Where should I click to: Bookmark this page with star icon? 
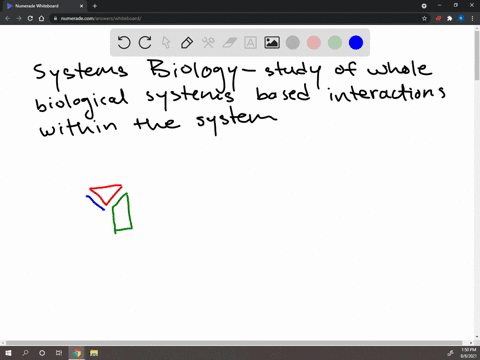(424, 18)
